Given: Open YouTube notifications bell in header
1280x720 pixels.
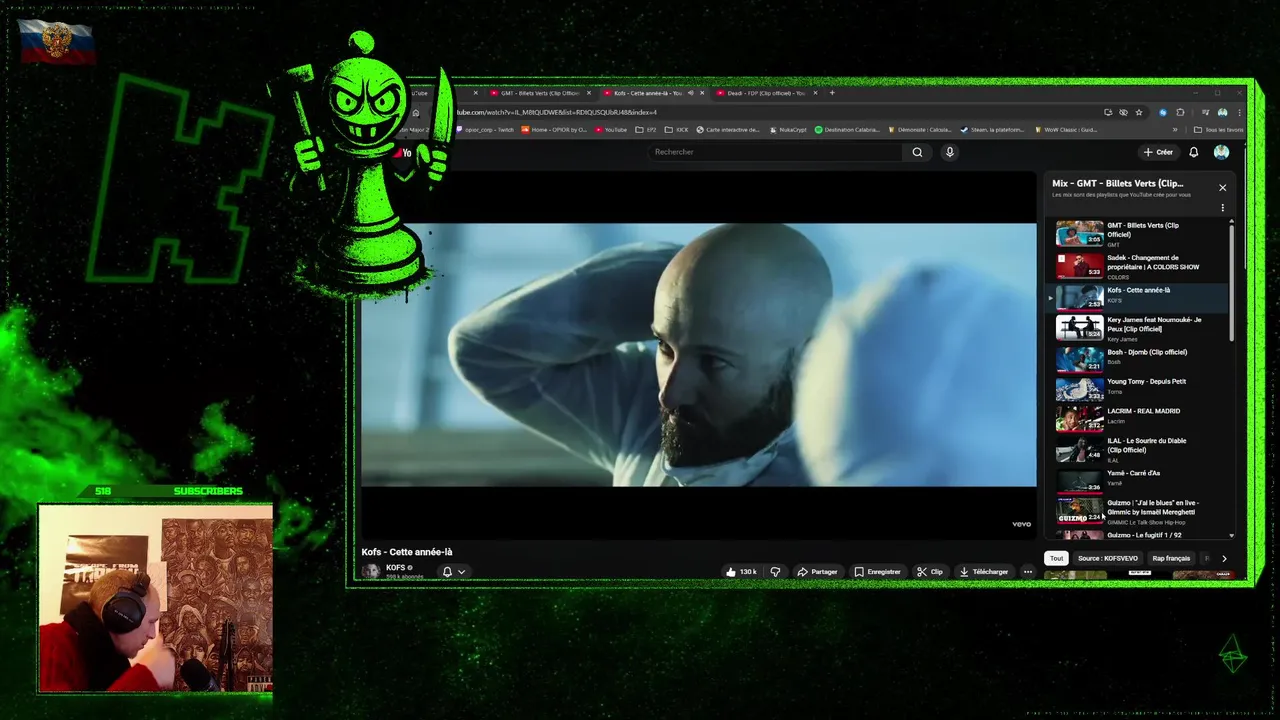Looking at the screenshot, I should click(x=1193, y=152).
